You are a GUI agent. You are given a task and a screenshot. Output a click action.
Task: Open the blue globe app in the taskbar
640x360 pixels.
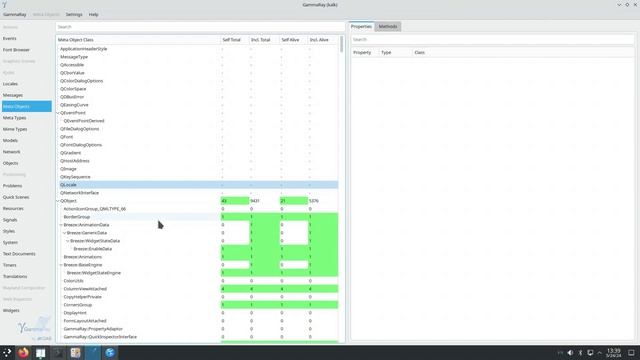[x=110, y=353]
